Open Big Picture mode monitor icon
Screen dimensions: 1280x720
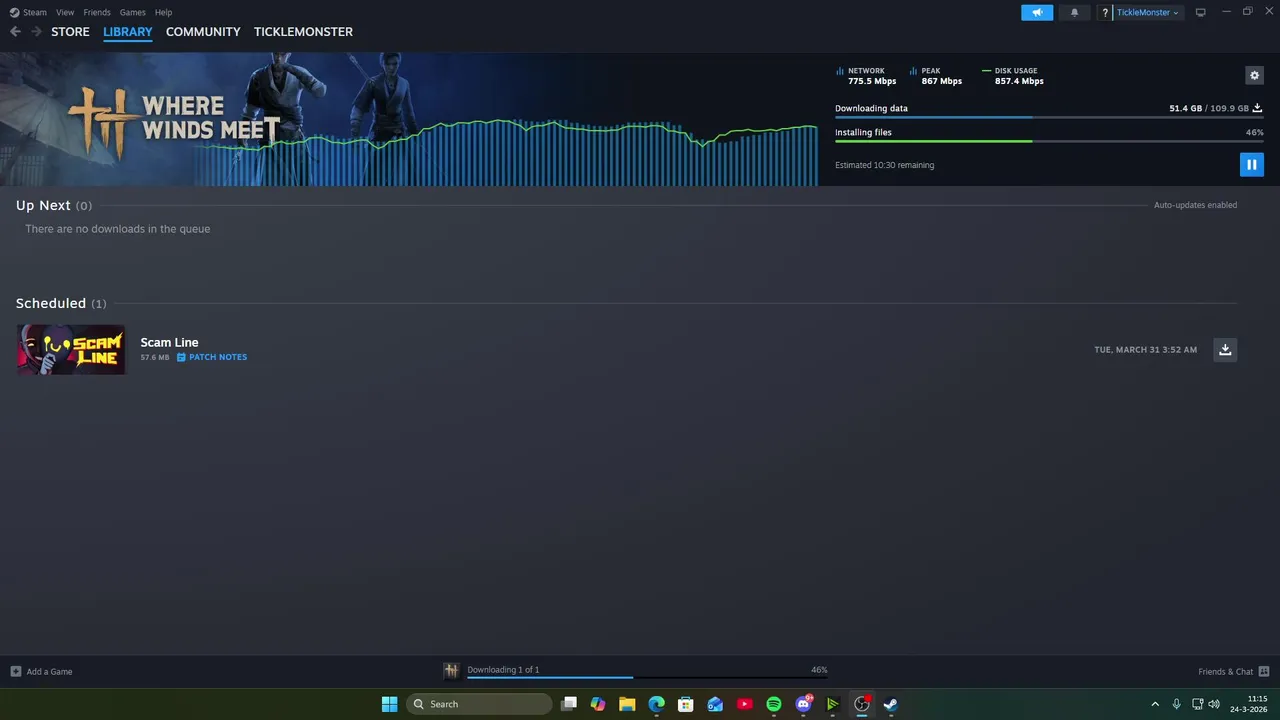tap(1201, 12)
